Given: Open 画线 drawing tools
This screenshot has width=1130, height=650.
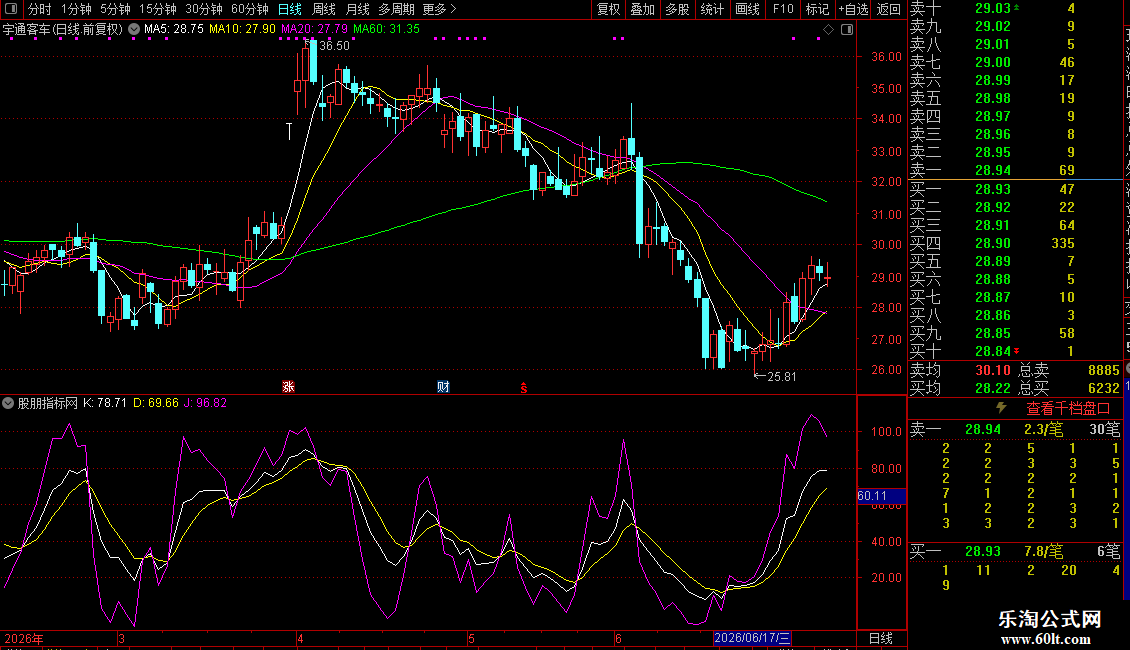Looking at the screenshot, I should (x=747, y=9).
